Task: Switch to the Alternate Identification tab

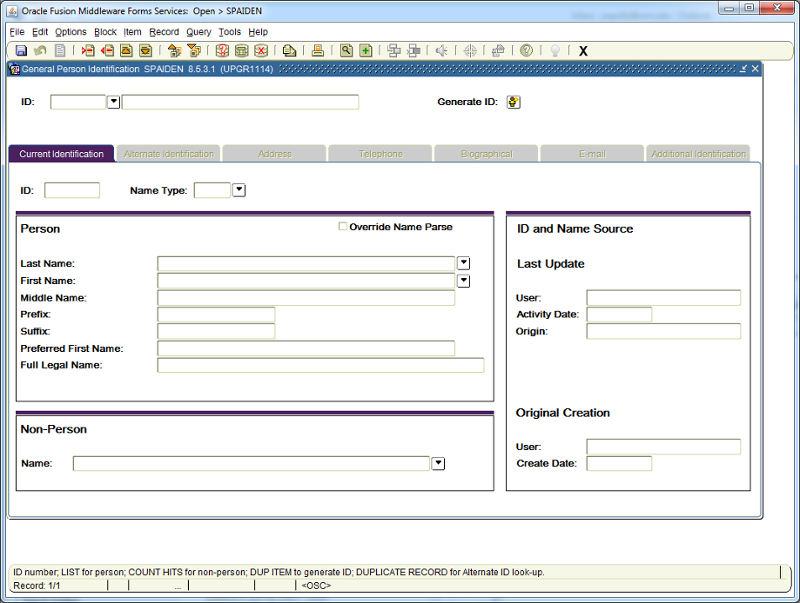Action: [168, 154]
